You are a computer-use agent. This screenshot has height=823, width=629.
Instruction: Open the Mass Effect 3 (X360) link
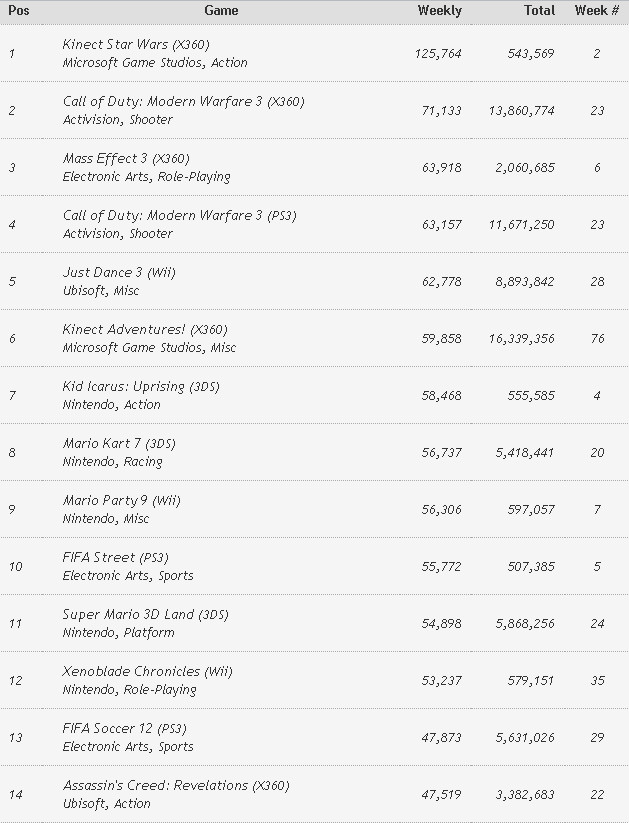125,159
